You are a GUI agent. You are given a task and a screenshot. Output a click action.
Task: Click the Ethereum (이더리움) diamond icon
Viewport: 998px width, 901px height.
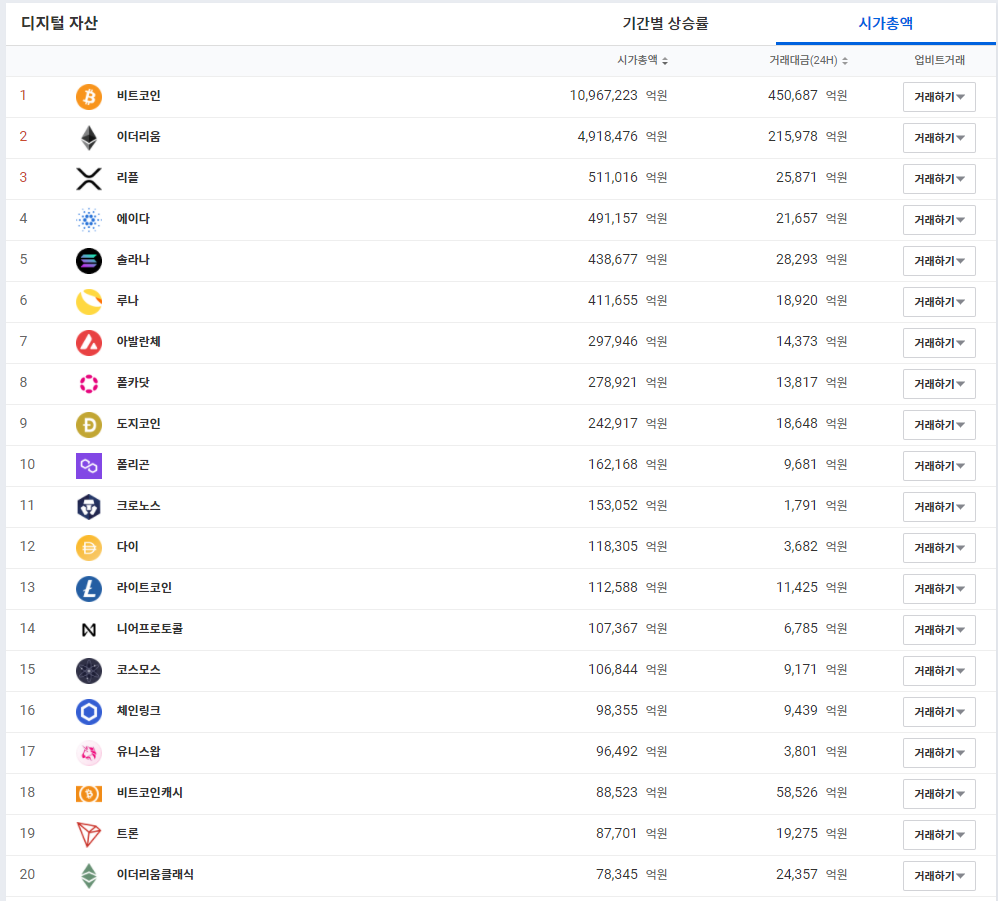(89, 137)
